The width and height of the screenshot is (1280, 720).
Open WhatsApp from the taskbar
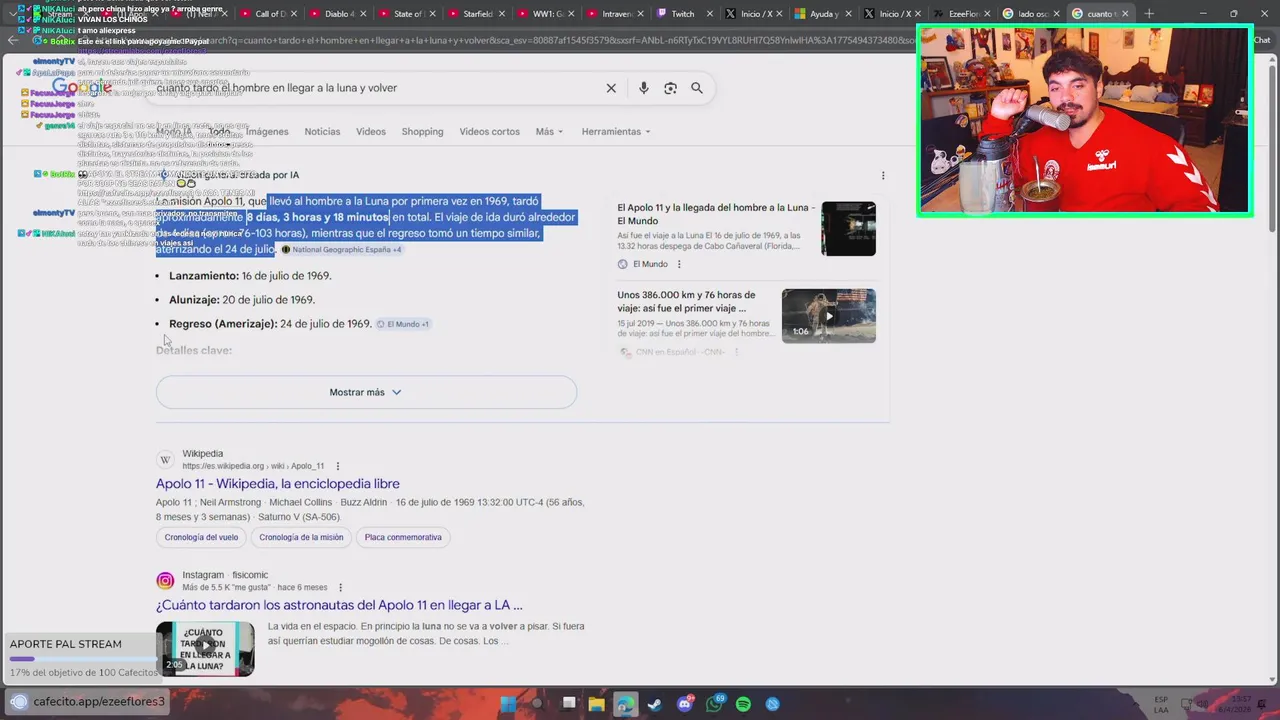pos(714,704)
